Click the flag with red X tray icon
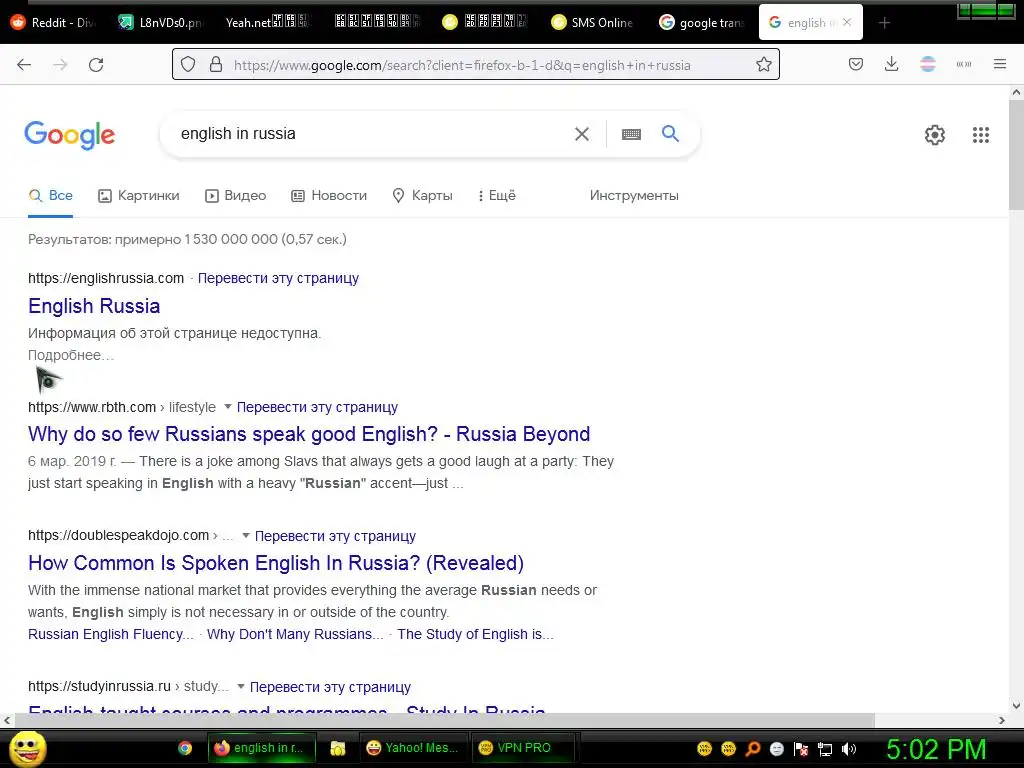The width and height of the screenshot is (1024, 768). click(801, 749)
